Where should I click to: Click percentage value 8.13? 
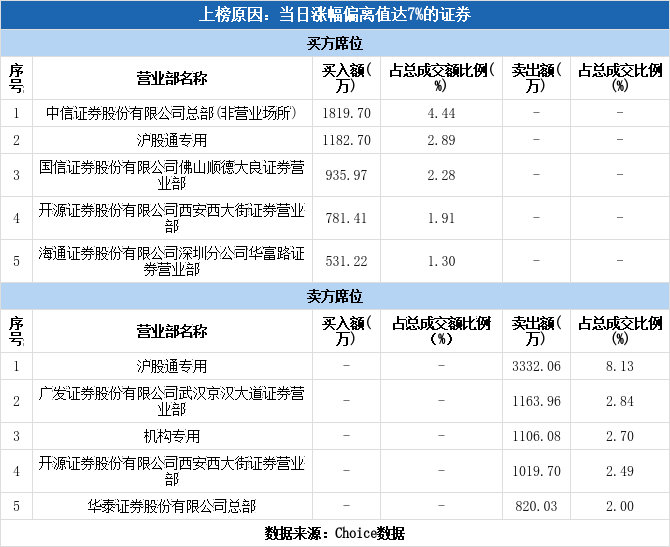coord(620,366)
